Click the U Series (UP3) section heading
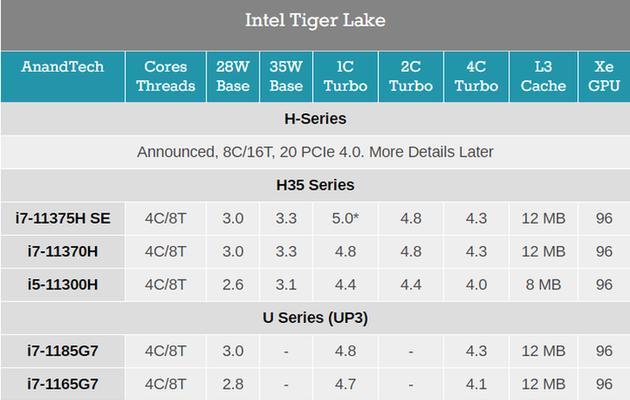Screen dimensions: 630x400 [315, 318]
